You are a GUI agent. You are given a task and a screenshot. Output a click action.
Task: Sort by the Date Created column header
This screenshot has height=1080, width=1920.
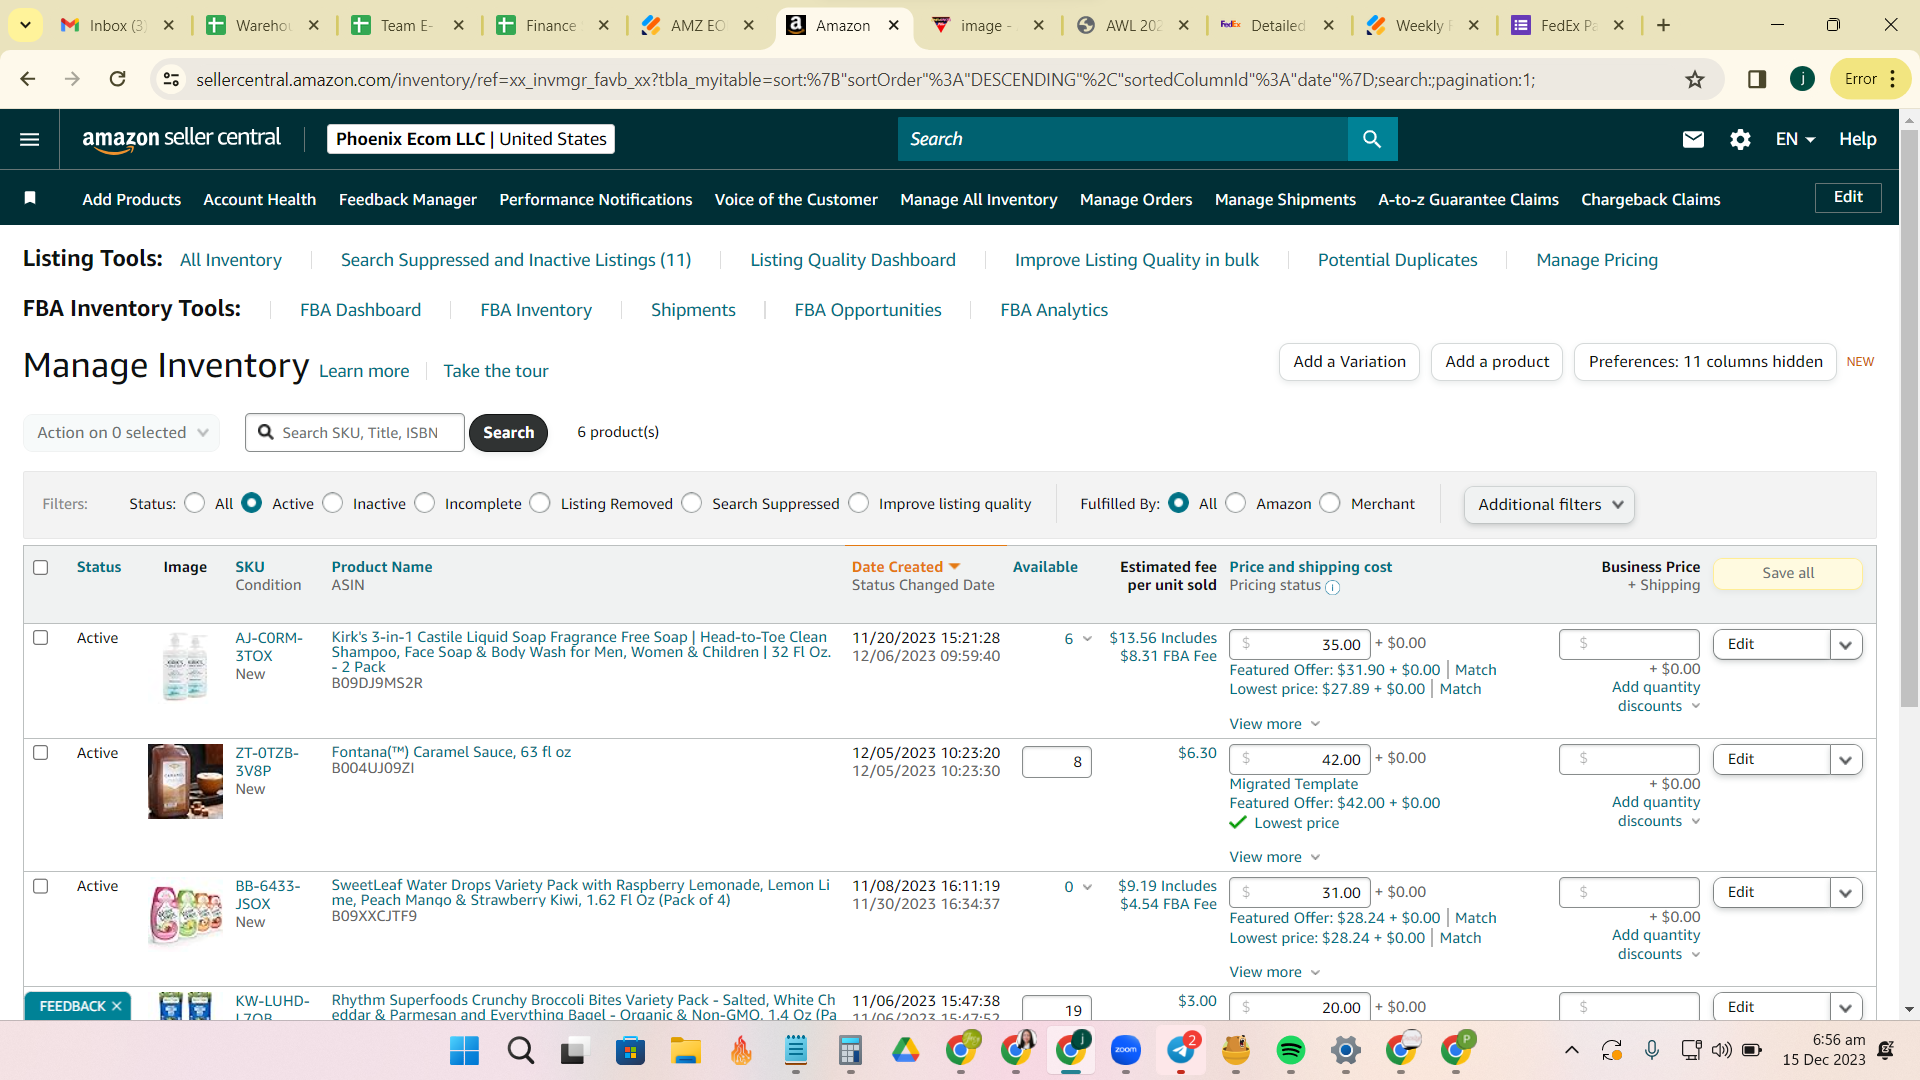point(905,567)
